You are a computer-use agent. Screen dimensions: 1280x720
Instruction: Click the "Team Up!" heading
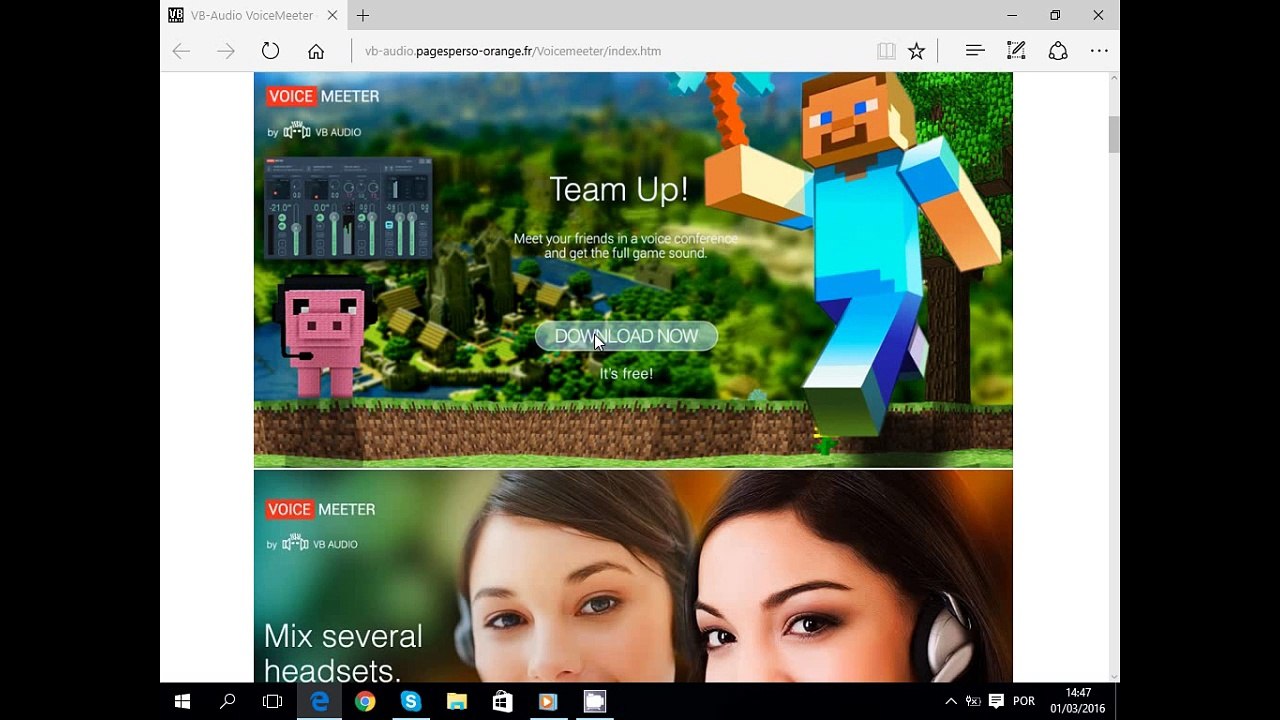(619, 189)
